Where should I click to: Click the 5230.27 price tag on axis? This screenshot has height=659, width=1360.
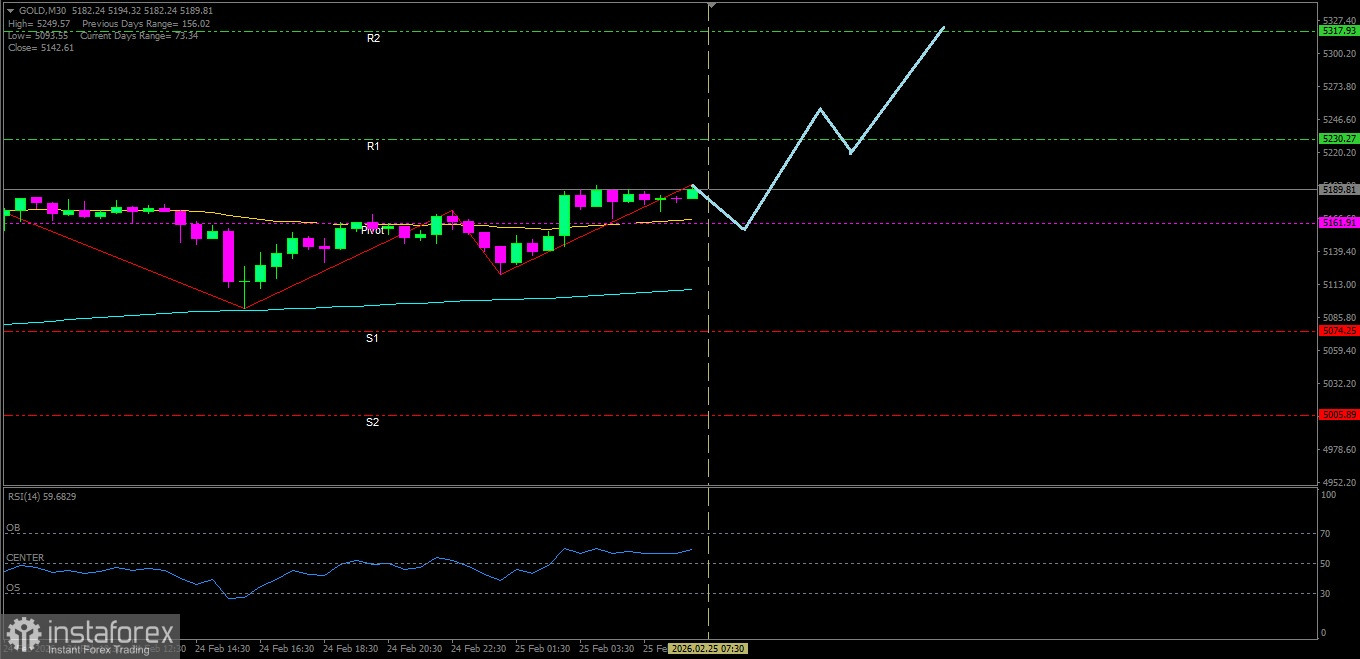tap(1338, 139)
